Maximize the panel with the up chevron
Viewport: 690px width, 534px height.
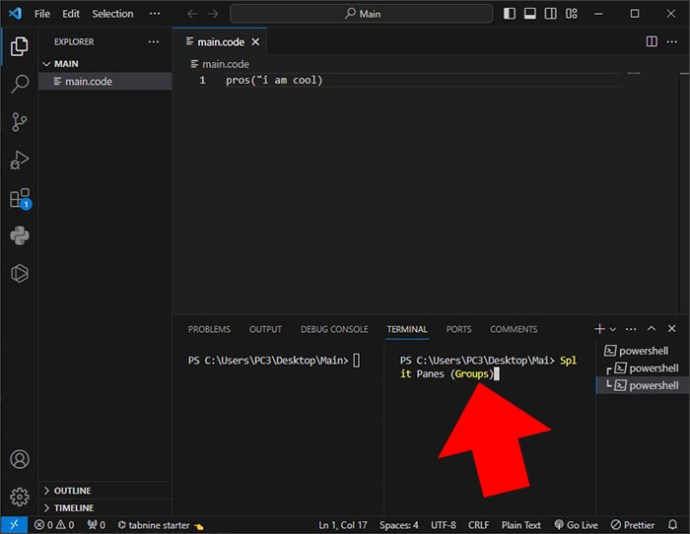(x=651, y=329)
